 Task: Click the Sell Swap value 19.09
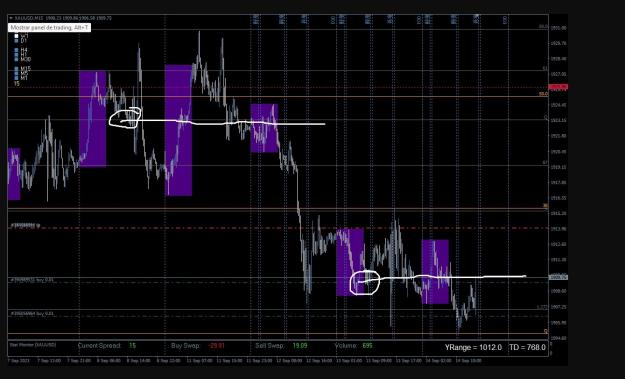300,346
